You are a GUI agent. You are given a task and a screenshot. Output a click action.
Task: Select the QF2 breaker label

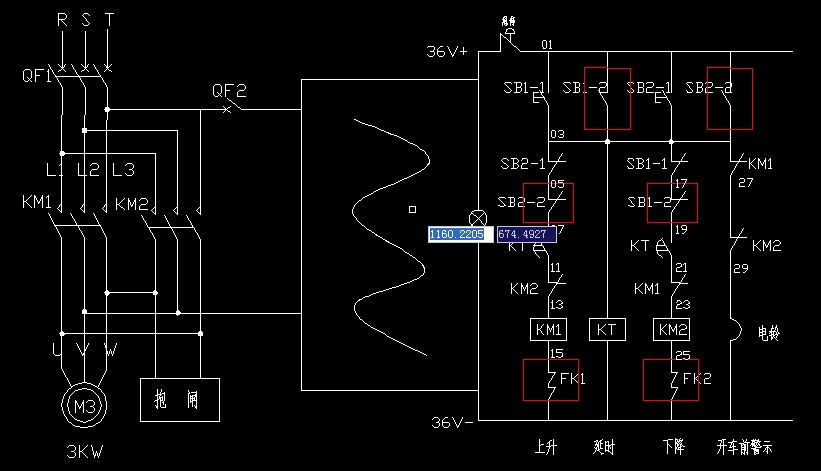tap(228, 89)
